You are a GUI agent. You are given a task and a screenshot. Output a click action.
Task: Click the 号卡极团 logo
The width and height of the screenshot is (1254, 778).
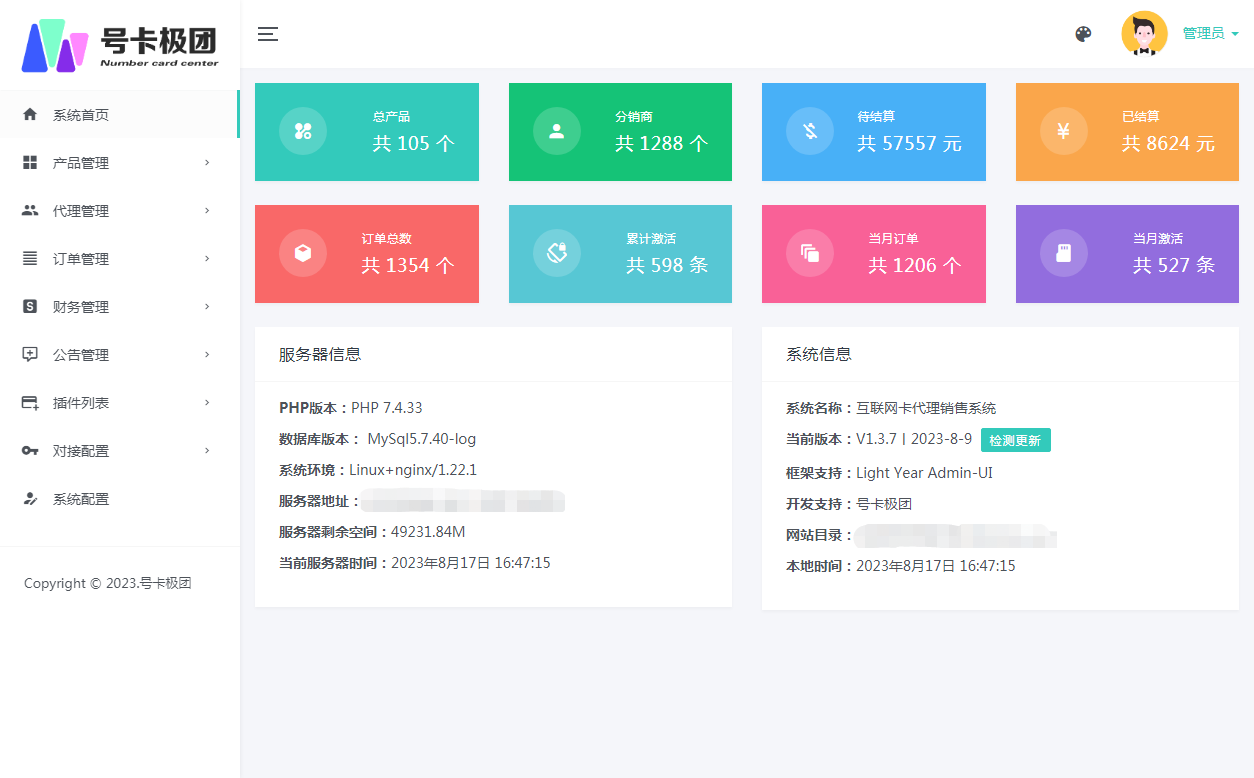[120, 45]
